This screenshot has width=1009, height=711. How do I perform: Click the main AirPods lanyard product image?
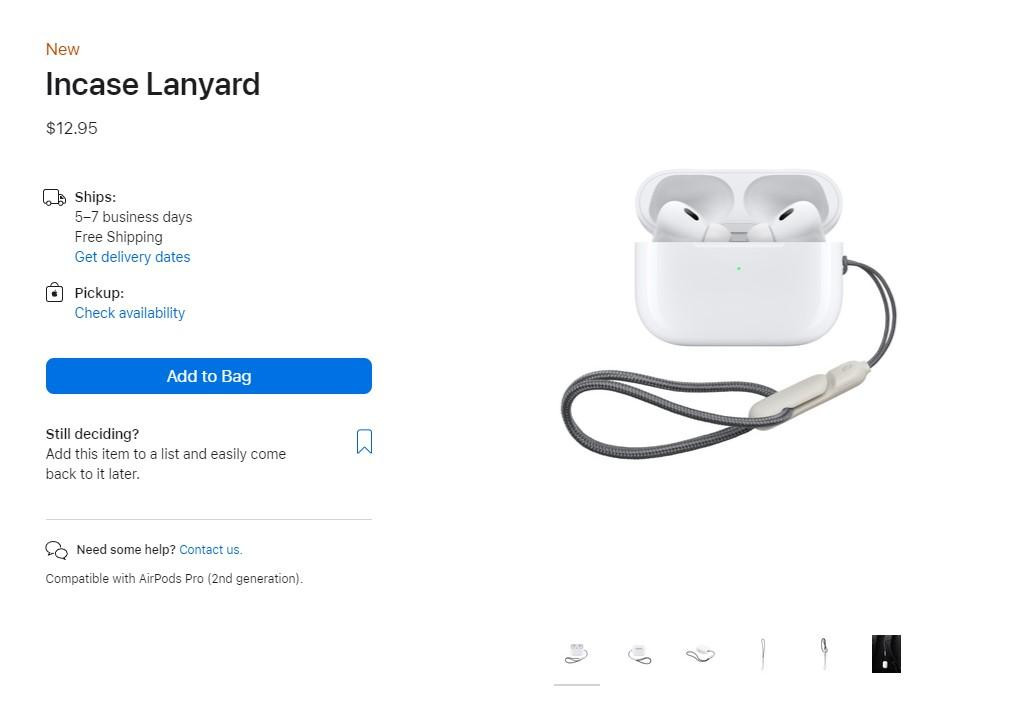[728, 314]
